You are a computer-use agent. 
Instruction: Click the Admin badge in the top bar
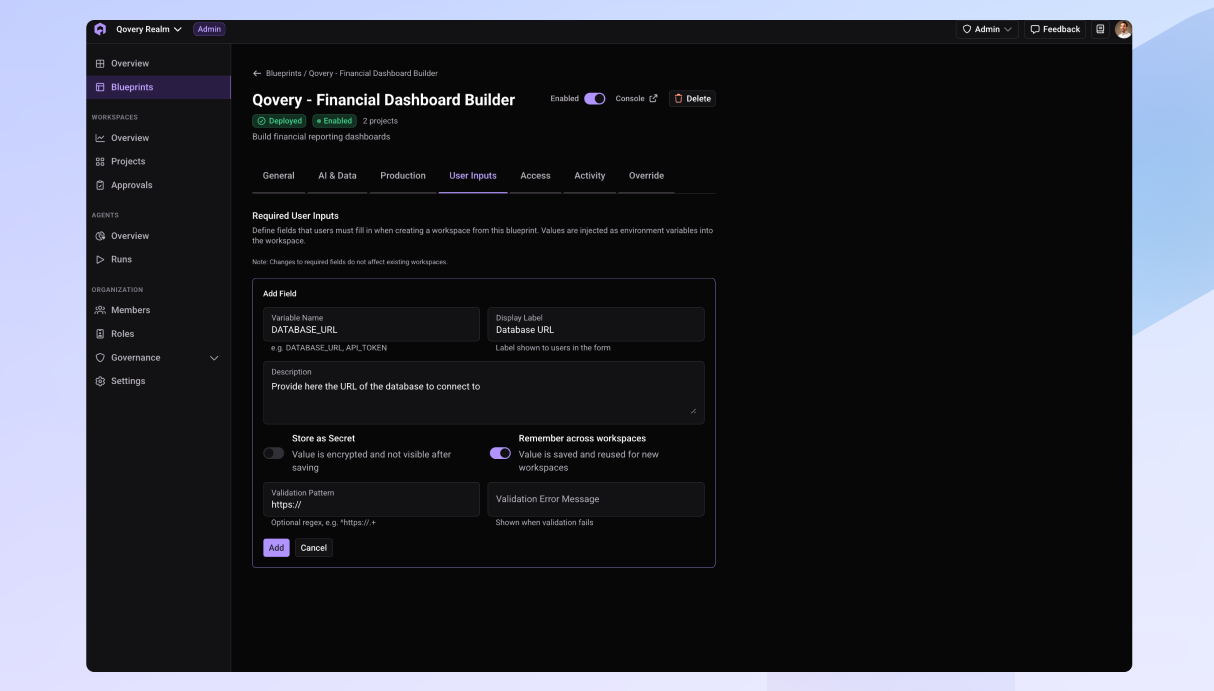pos(209,29)
